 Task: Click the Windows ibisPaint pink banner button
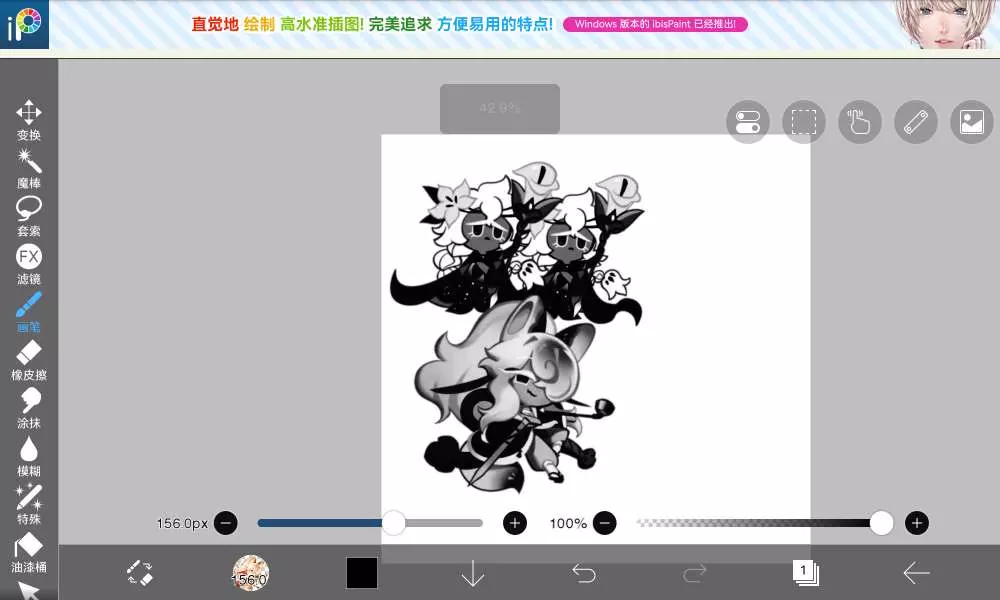(655, 24)
